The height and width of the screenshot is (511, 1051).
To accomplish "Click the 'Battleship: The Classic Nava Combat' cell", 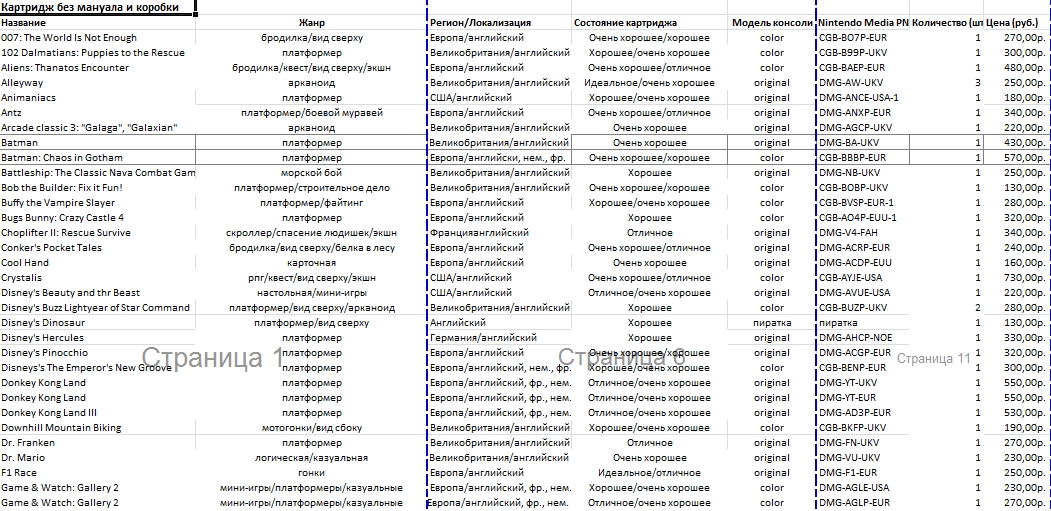I will click(98, 172).
